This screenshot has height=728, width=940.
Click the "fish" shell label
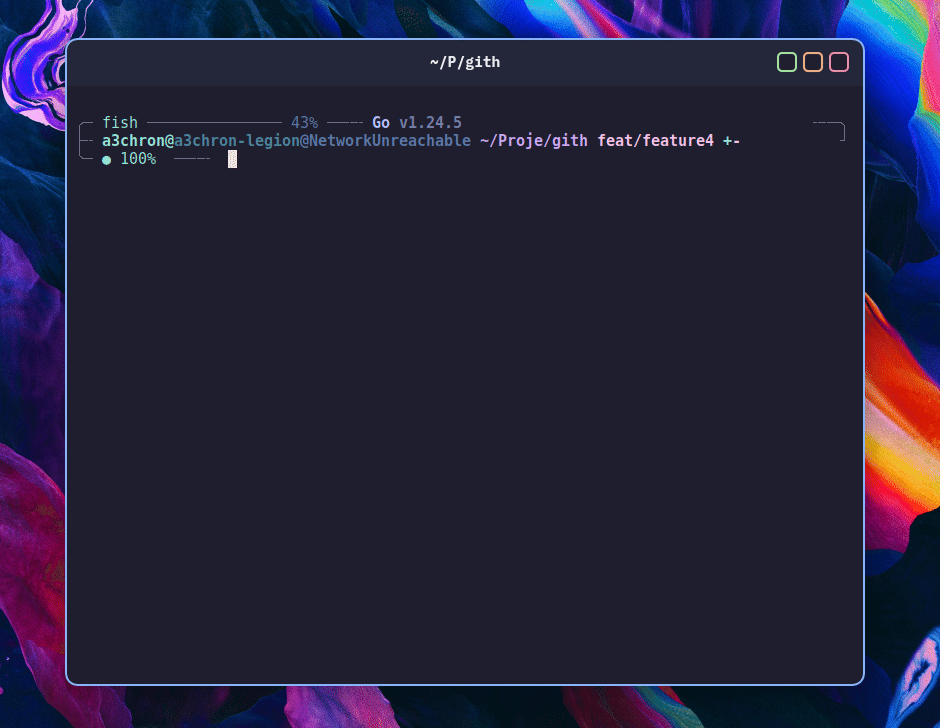pyautogui.click(x=120, y=123)
